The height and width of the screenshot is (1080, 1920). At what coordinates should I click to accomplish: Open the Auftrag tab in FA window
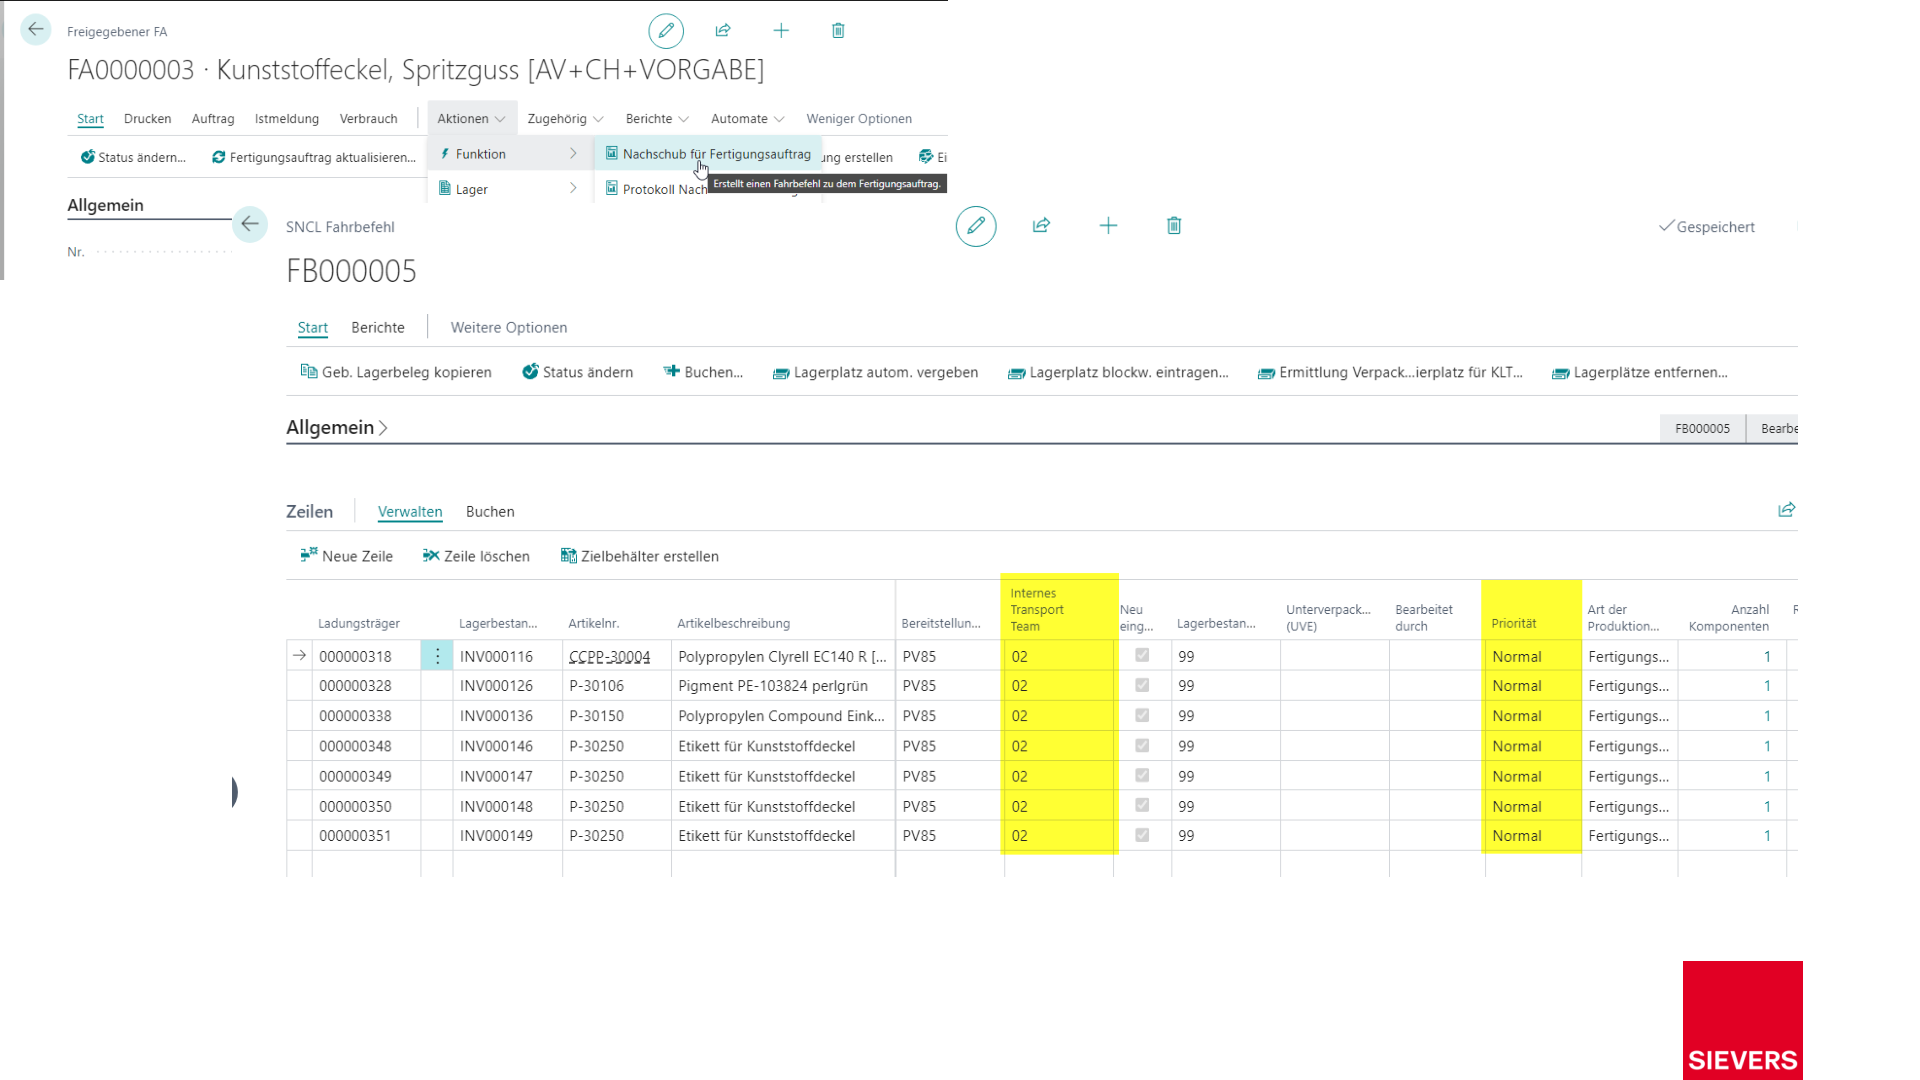pos(213,118)
